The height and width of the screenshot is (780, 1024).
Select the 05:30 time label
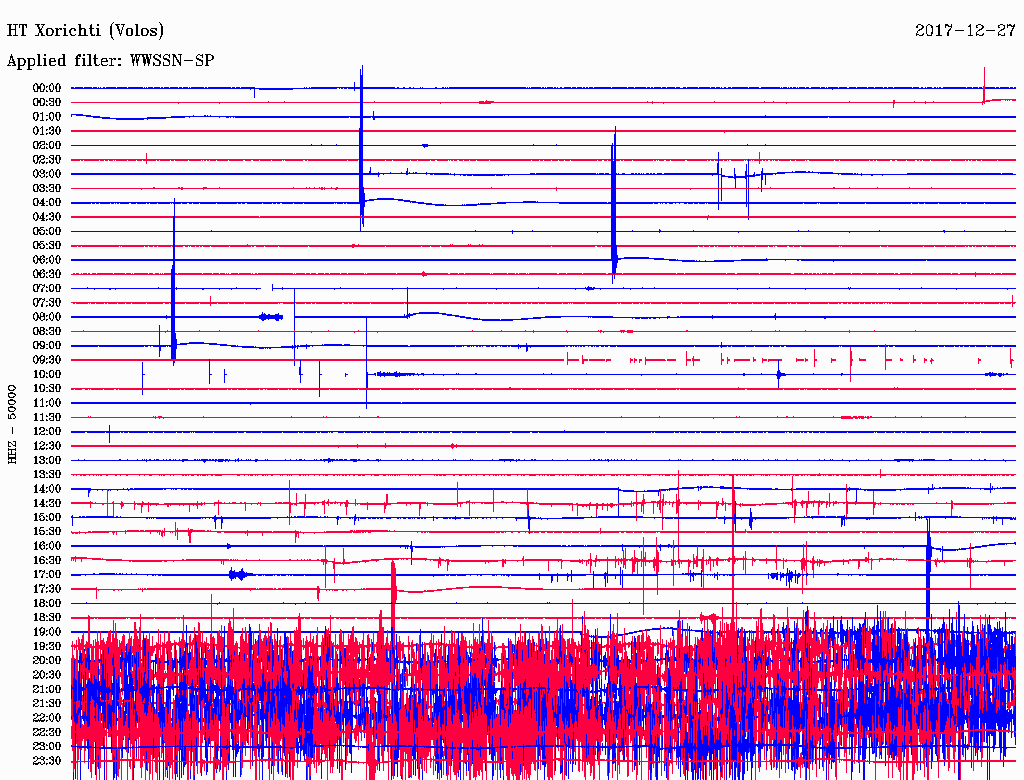point(47,246)
